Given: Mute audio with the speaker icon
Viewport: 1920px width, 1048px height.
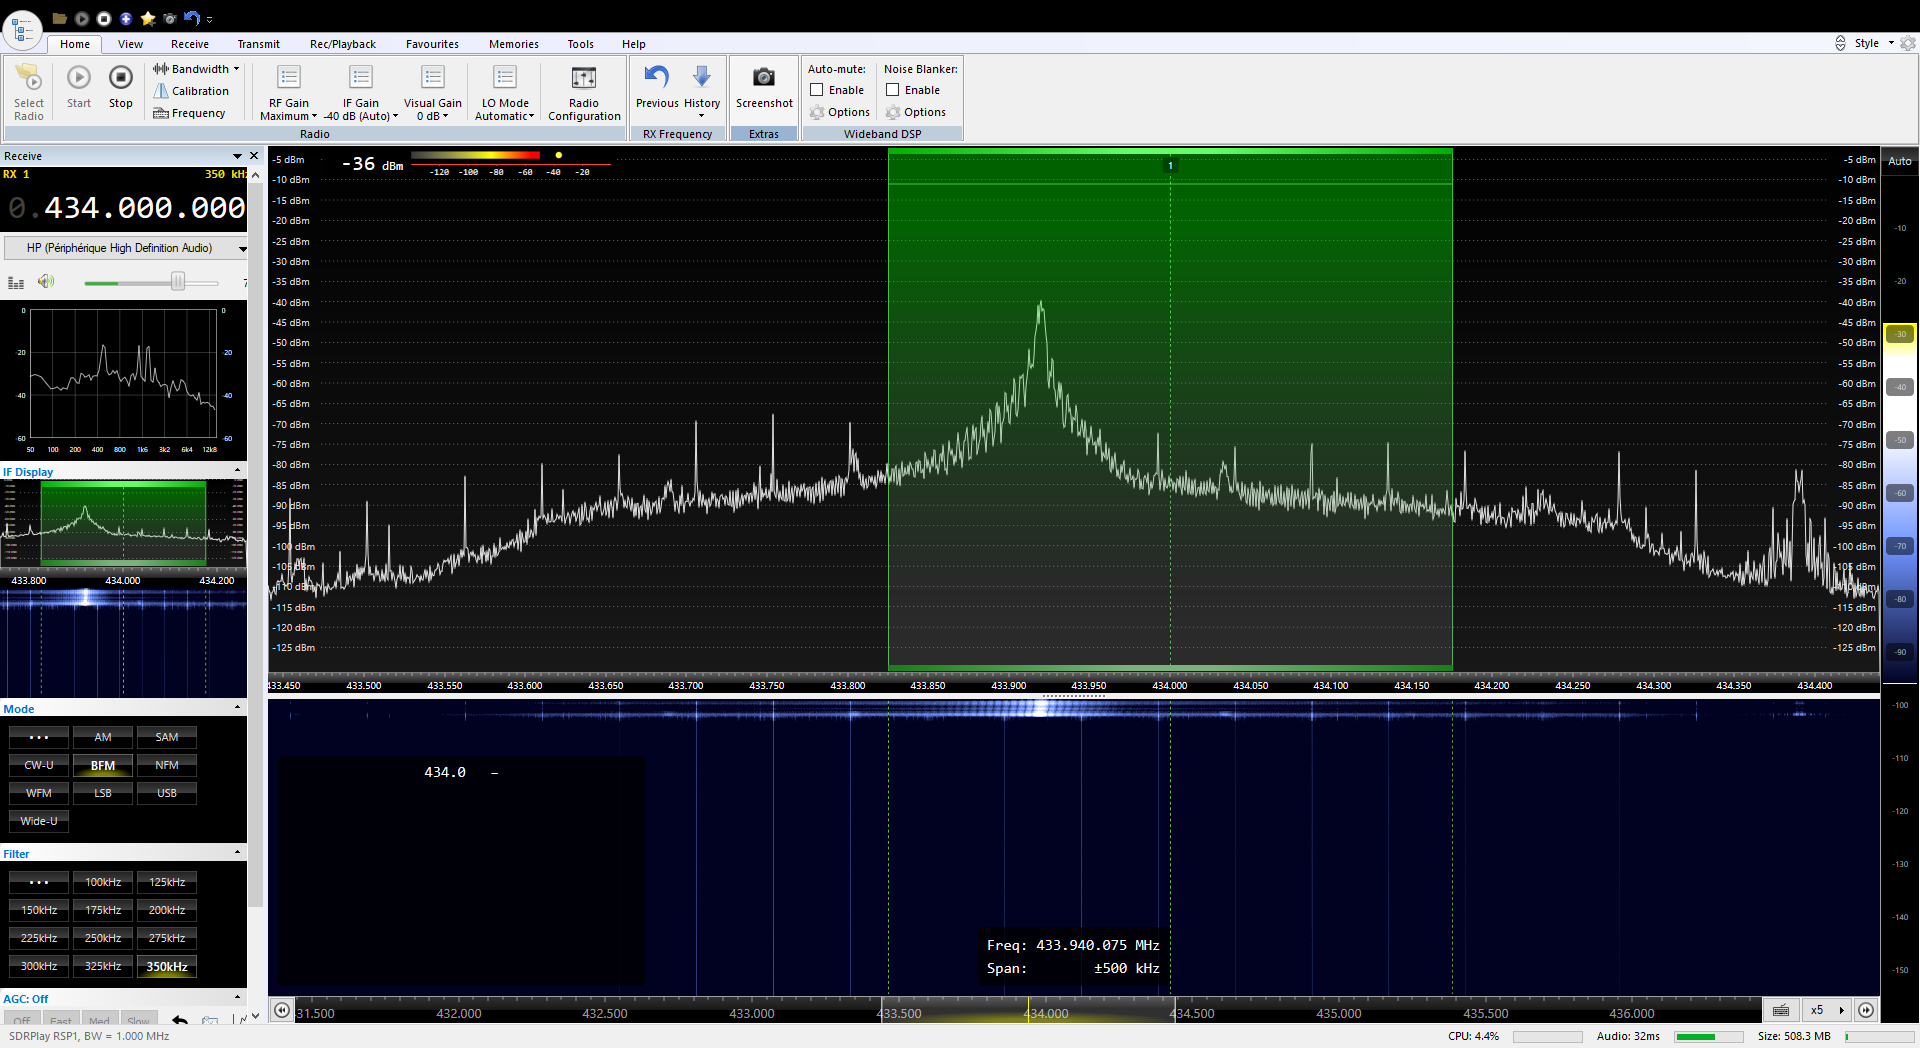Looking at the screenshot, I should 46,282.
